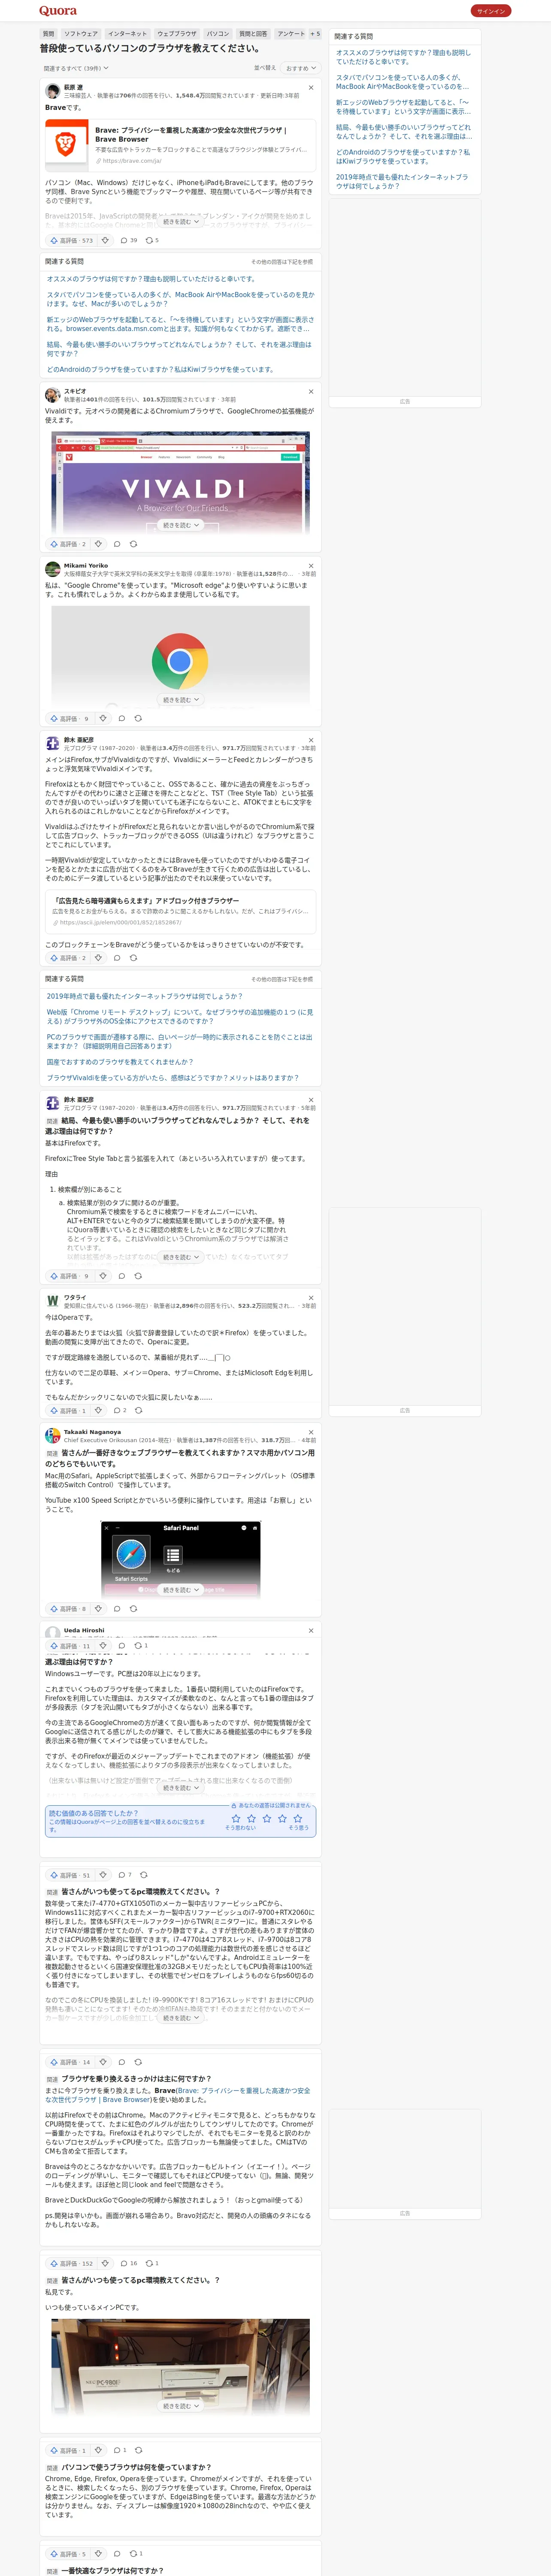551x2576 pixels.
Task: Open the 2 comments on ワタライ's answer
Action: pyautogui.click(x=120, y=1410)
